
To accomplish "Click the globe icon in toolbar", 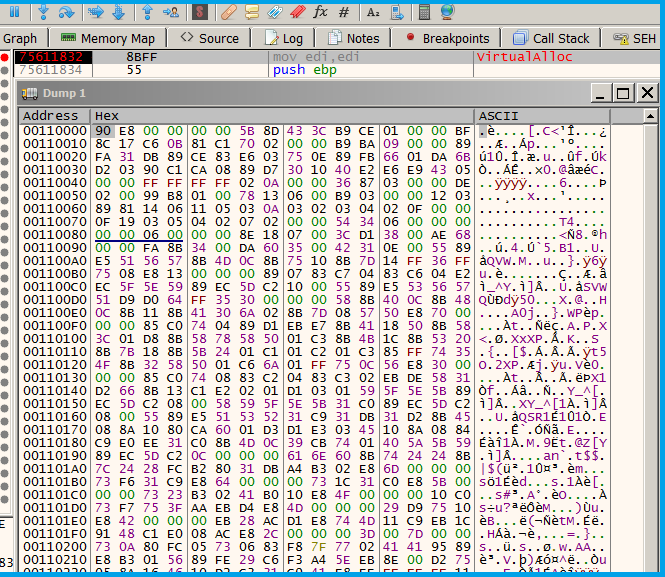I will coord(446,12).
